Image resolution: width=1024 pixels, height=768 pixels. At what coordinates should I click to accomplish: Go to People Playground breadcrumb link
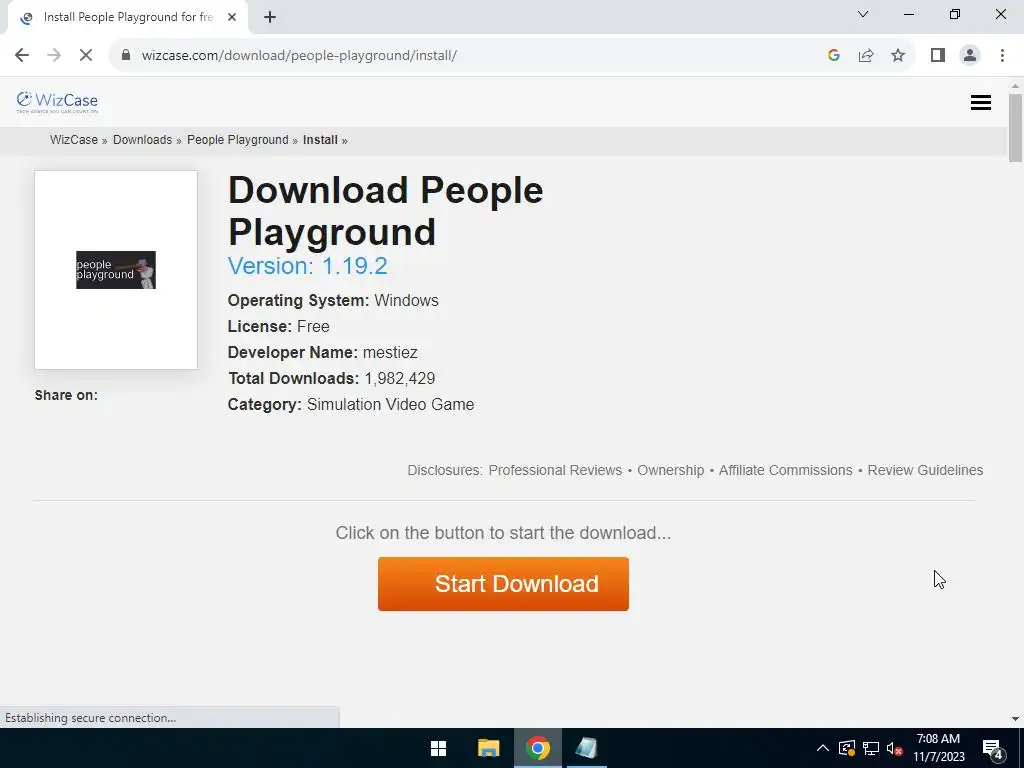tap(238, 140)
